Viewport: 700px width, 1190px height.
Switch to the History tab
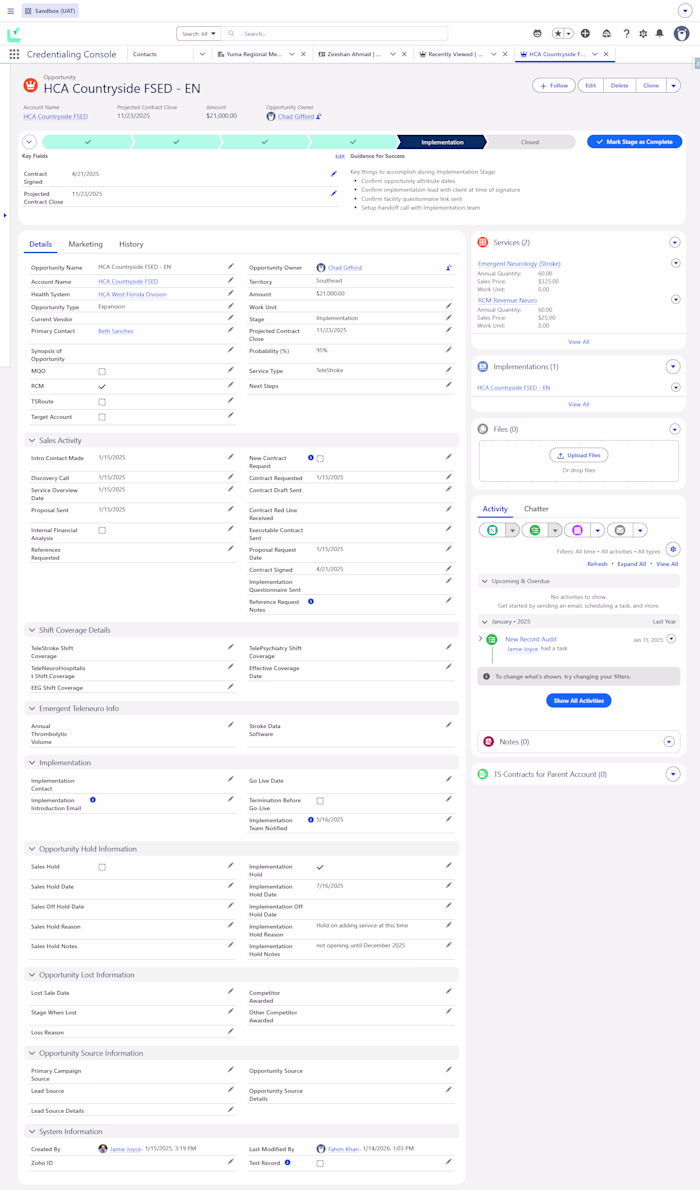click(131, 244)
